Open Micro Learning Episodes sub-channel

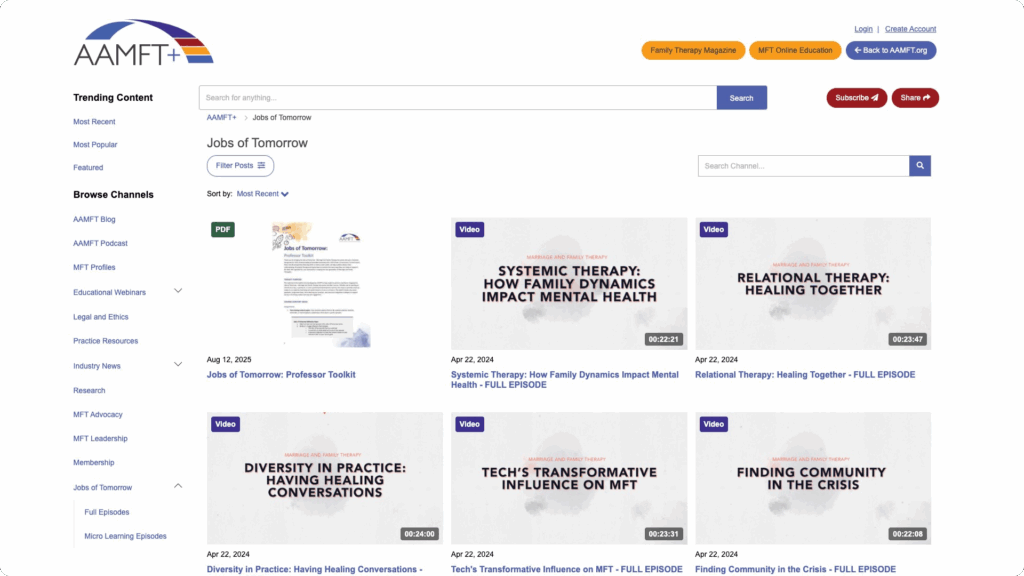tap(125, 536)
